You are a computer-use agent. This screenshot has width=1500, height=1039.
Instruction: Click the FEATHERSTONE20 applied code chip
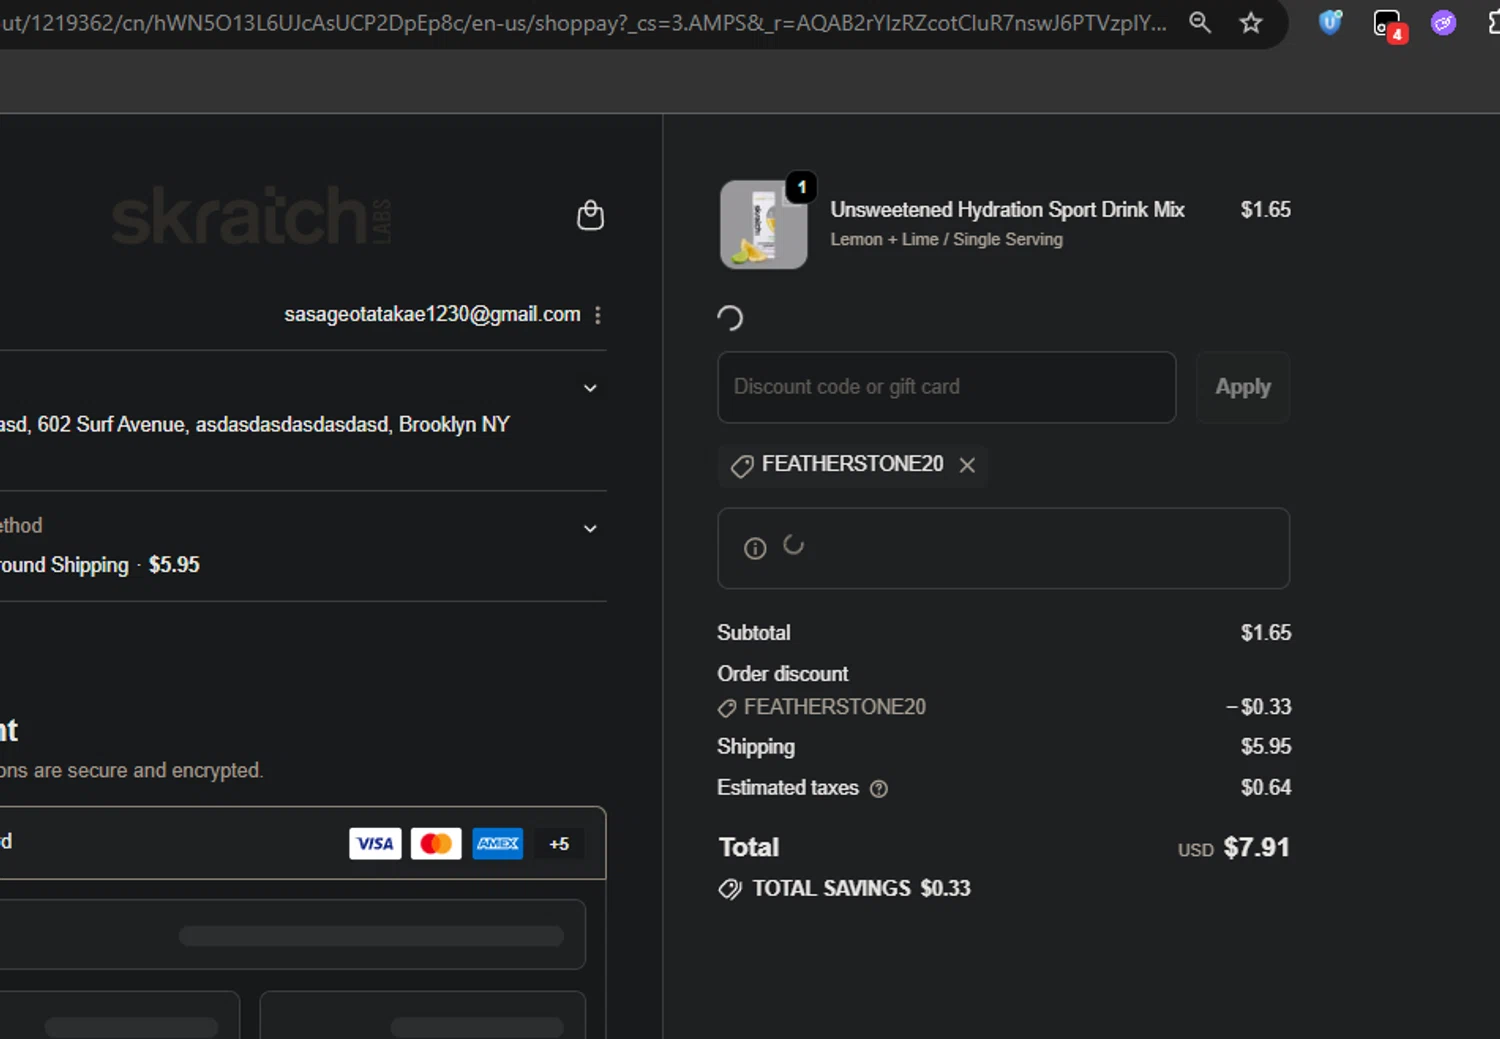pyautogui.click(x=853, y=465)
